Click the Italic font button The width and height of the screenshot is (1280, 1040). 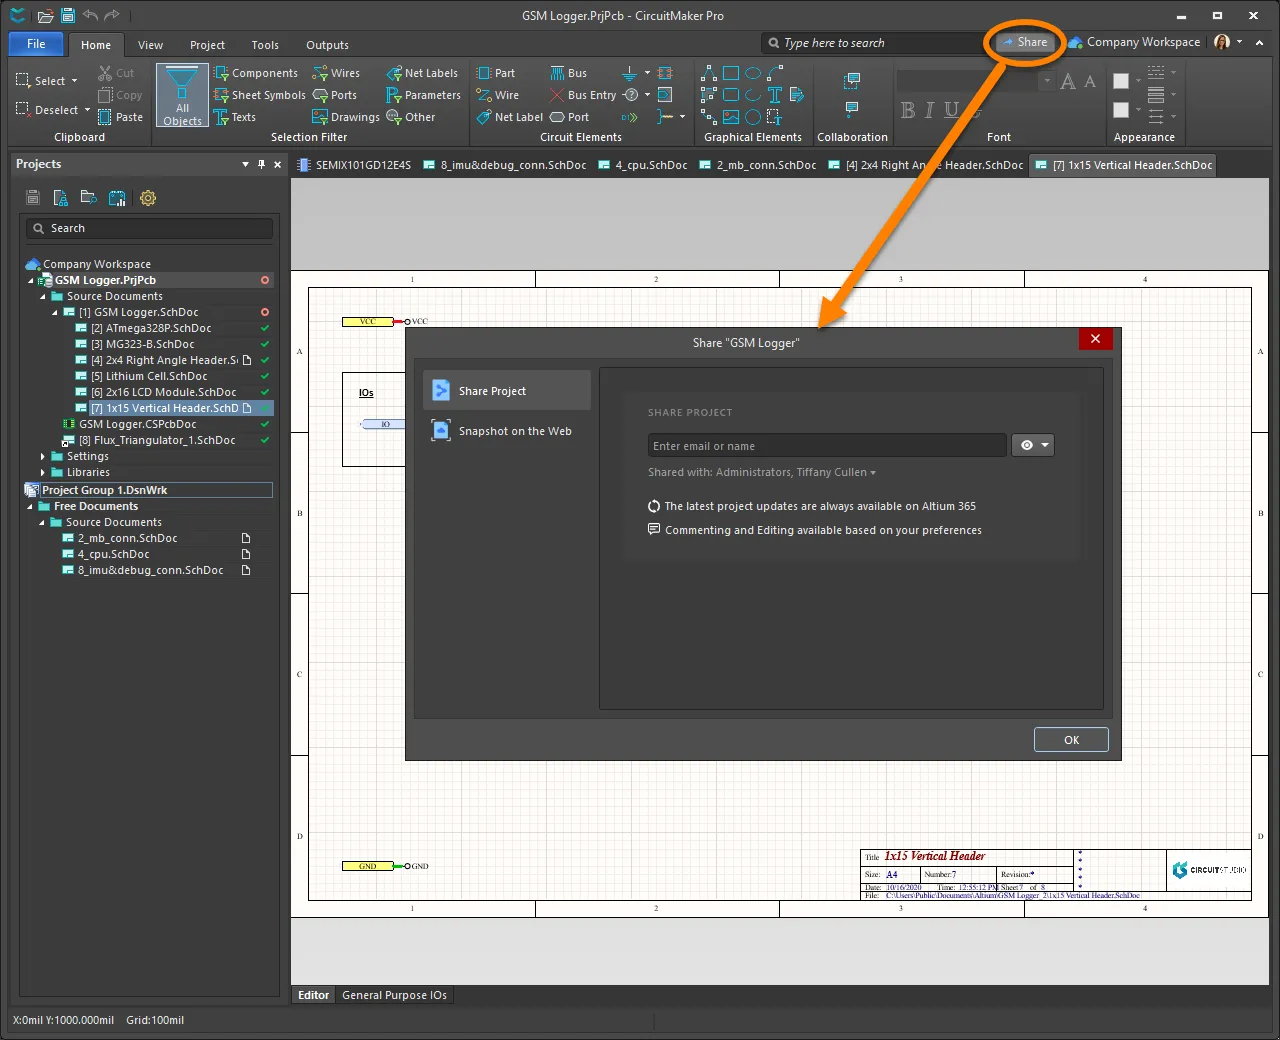(x=929, y=110)
